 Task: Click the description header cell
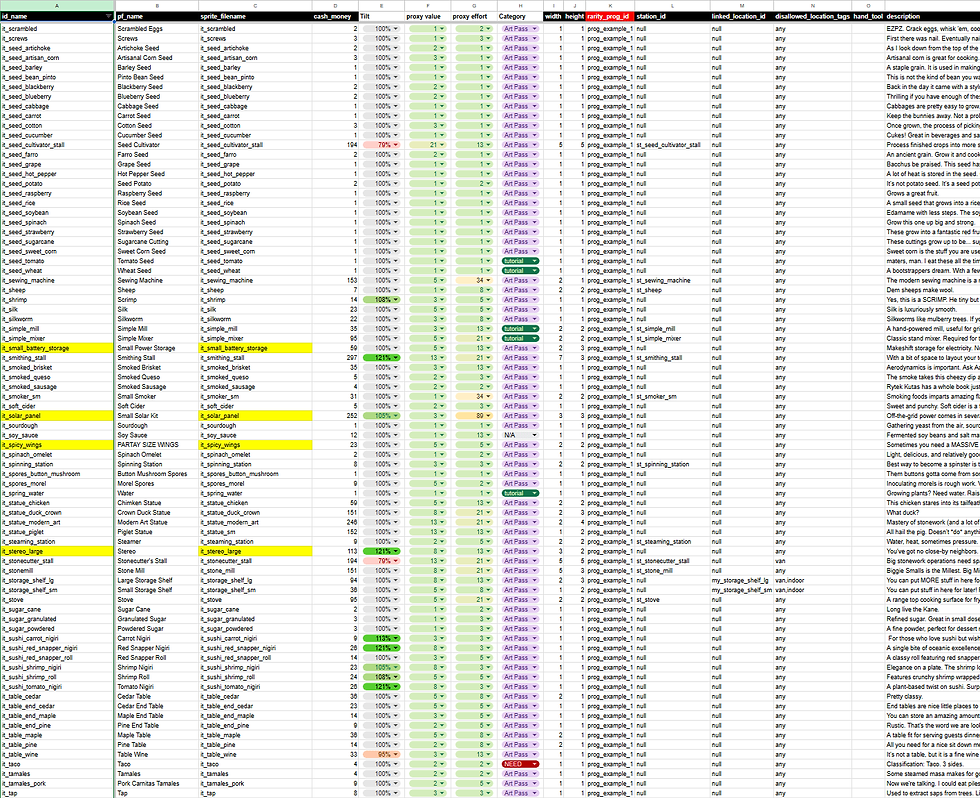pyautogui.click(x=932, y=16)
